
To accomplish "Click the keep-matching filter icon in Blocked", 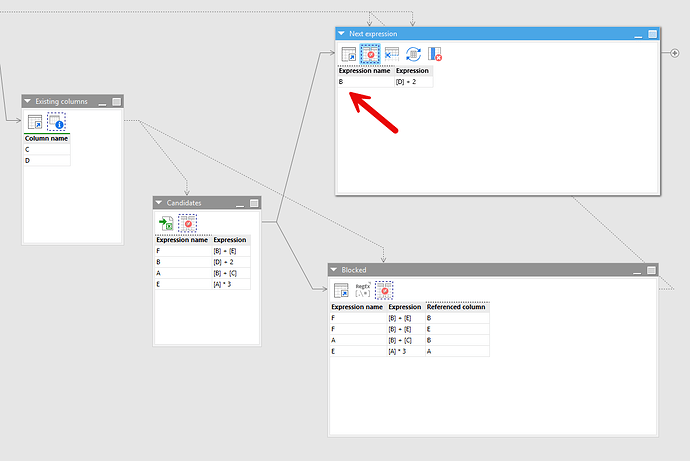I will click(x=384, y=290).
